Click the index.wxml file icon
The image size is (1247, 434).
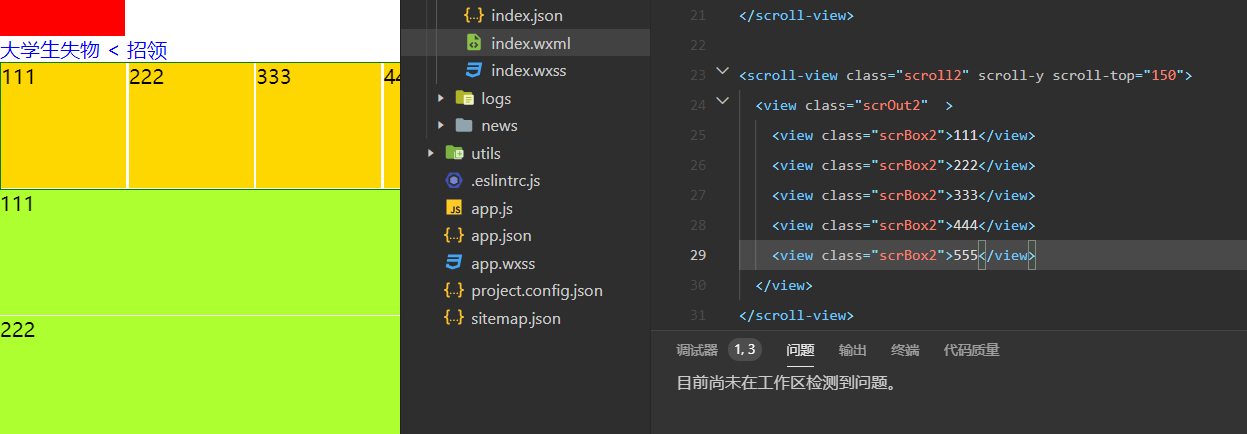coord(474,43)
